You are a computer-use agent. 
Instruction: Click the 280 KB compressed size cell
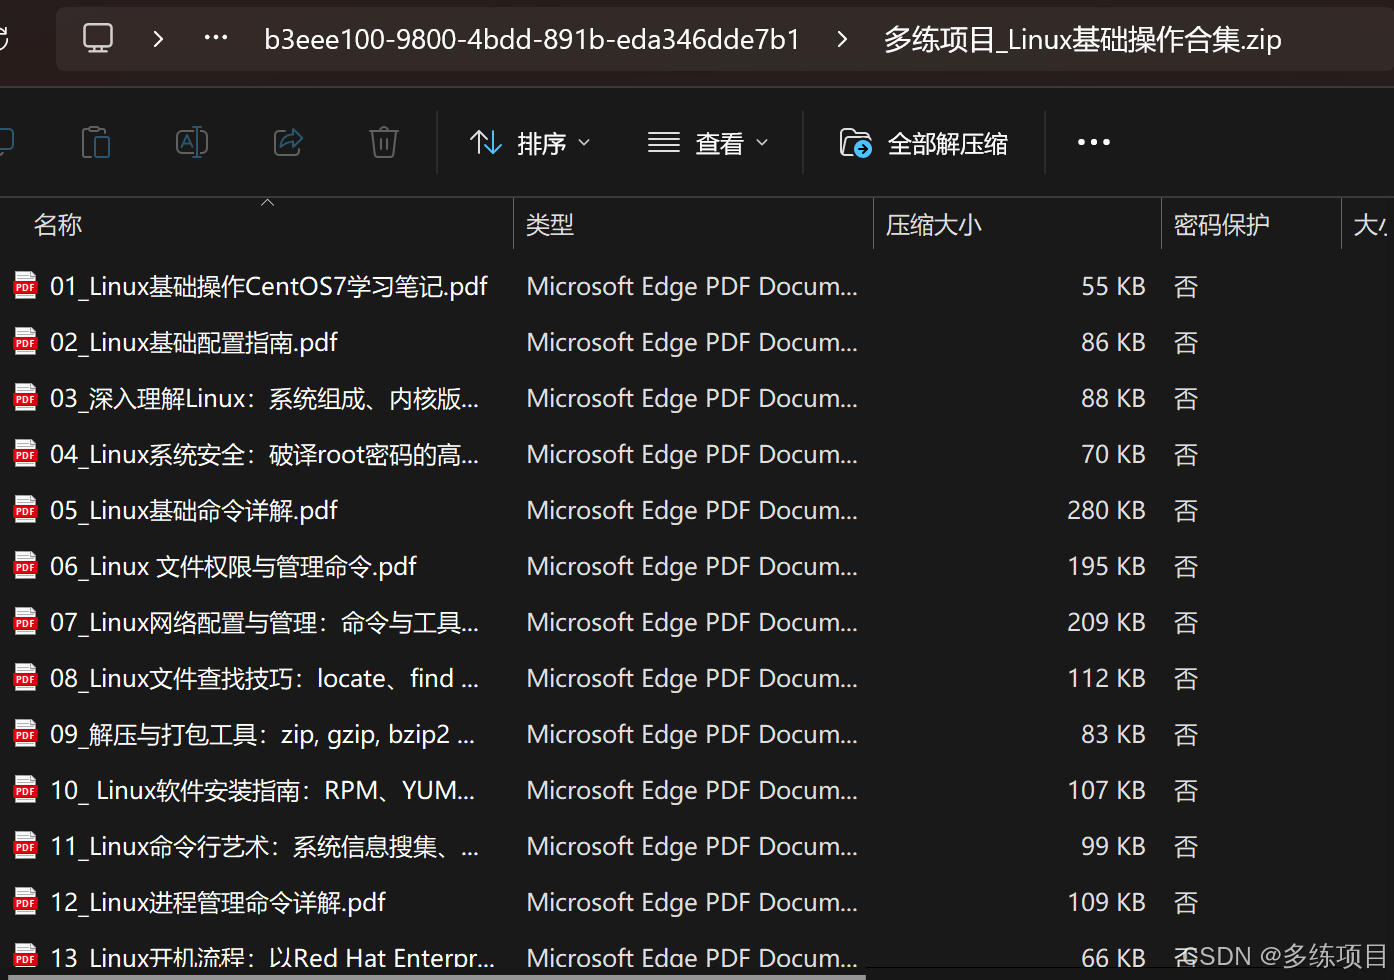(x=1106, y=511)
